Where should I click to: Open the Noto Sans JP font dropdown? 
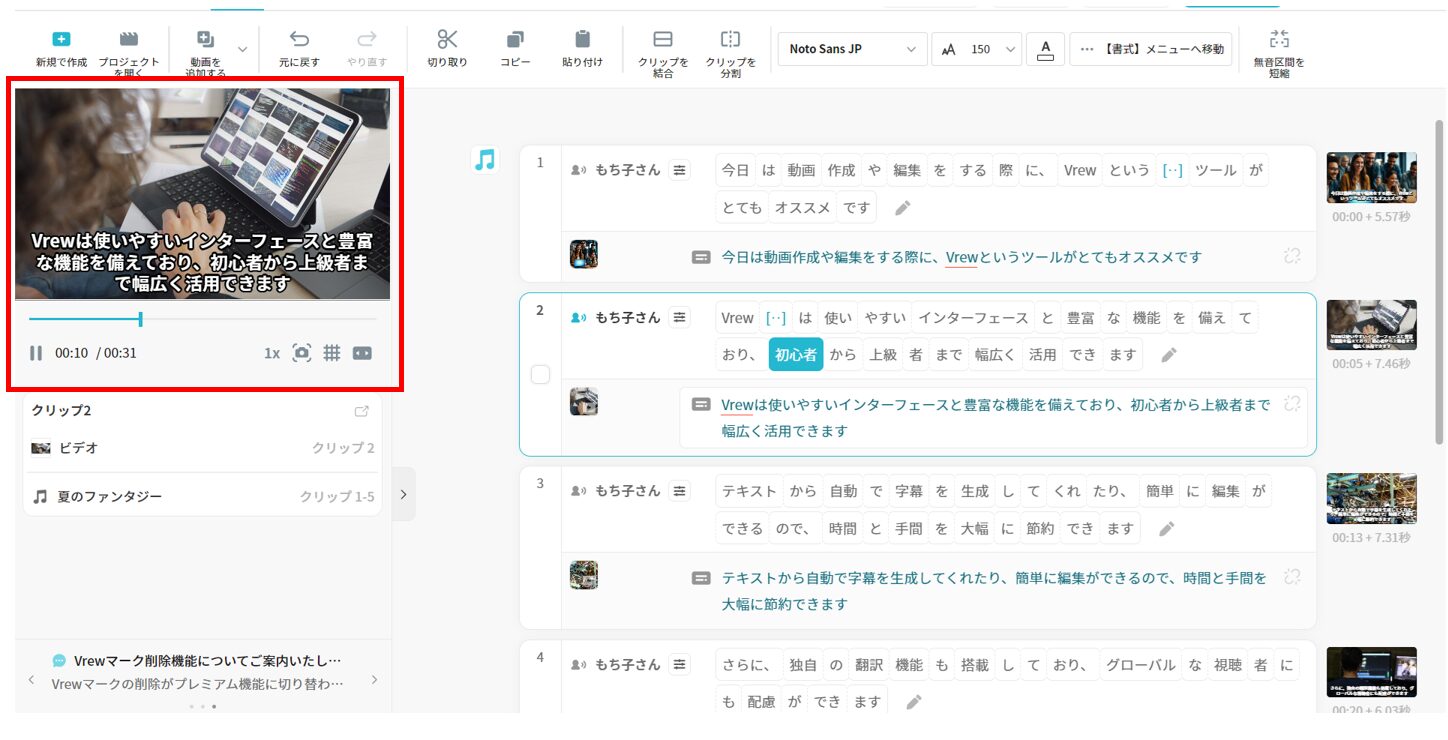[852, 49]
